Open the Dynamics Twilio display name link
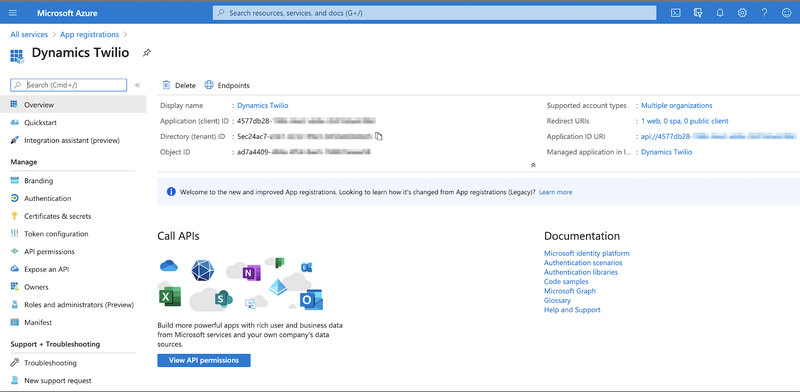This screenshot has height=392, width=800. coord(262,105)
